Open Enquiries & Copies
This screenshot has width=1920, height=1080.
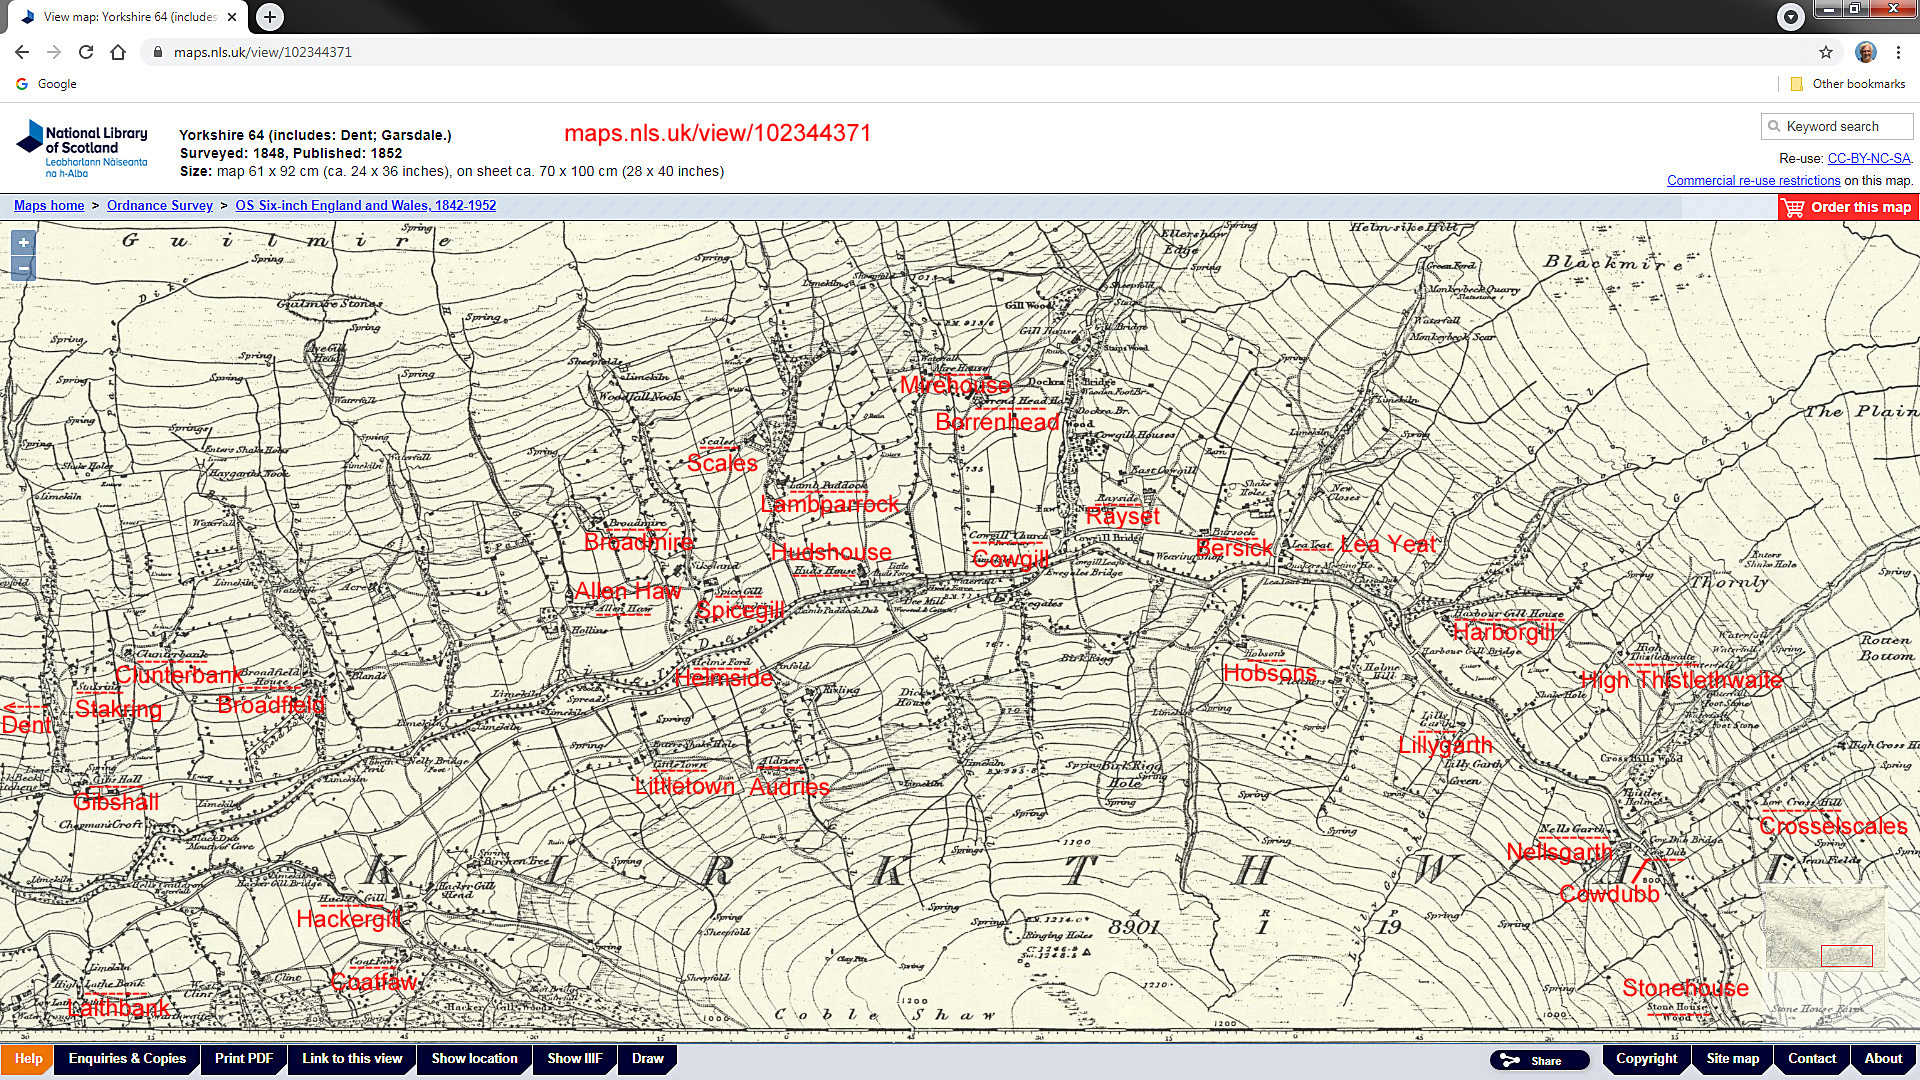click(127, 1059)
